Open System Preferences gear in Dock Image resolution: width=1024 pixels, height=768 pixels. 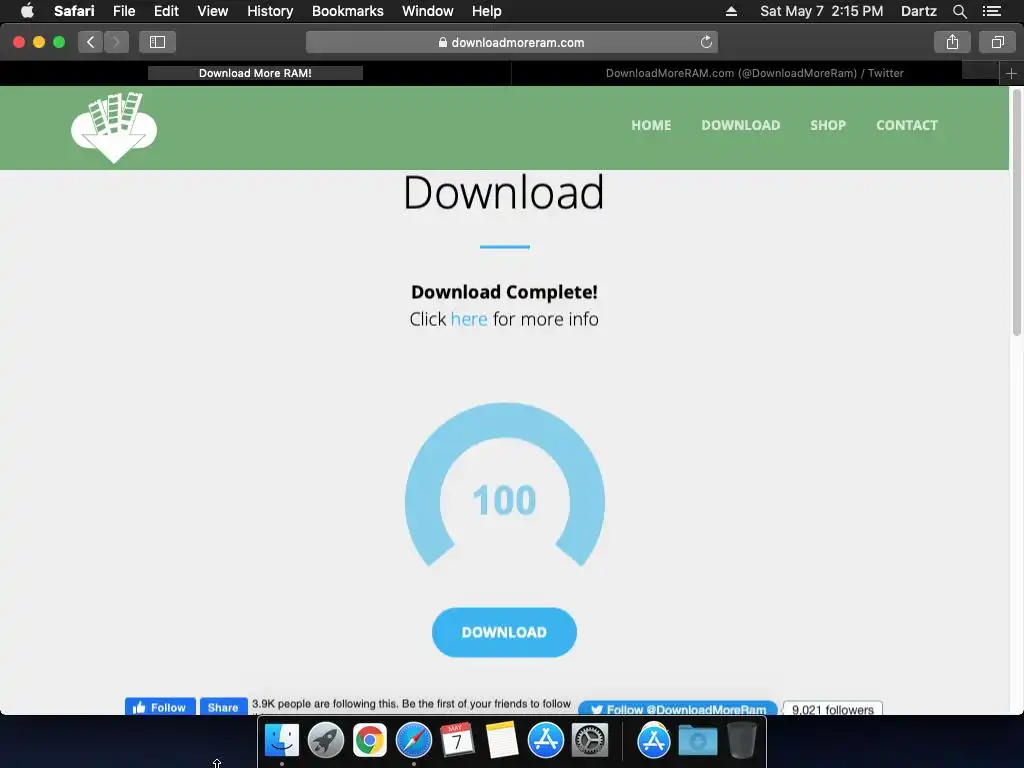[590, 740]
